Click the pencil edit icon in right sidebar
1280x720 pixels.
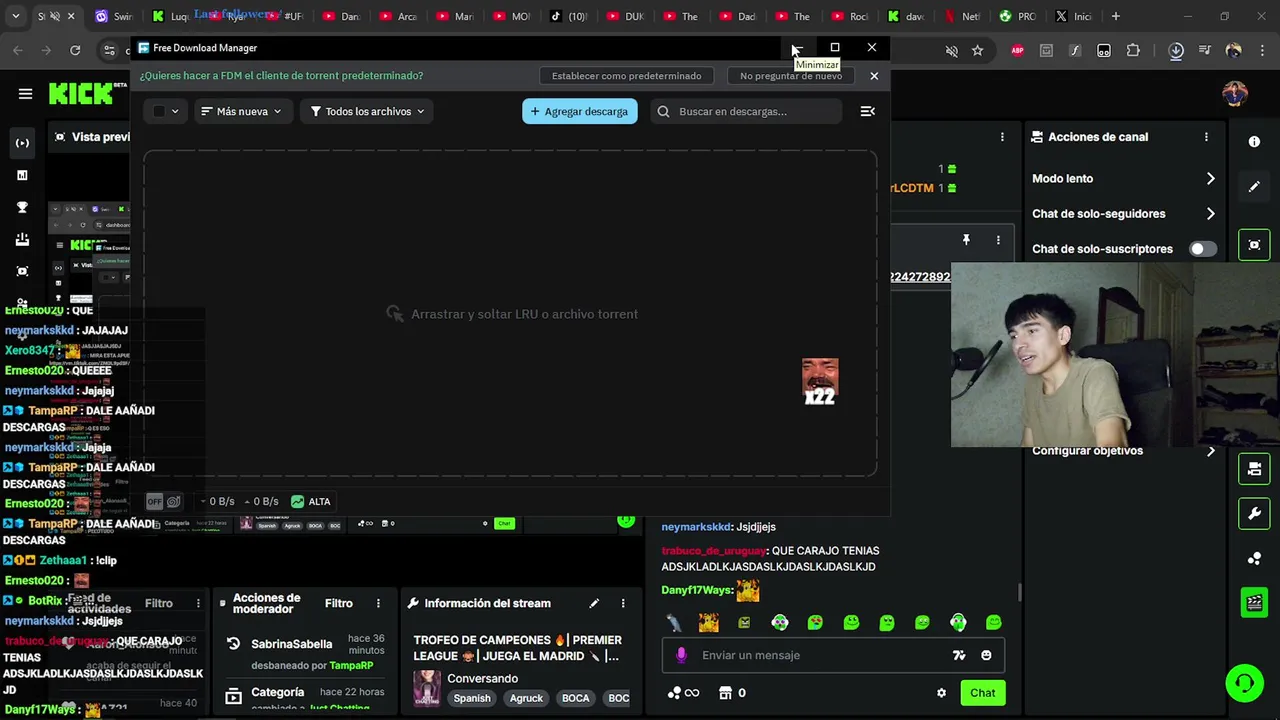point(1254,187)
